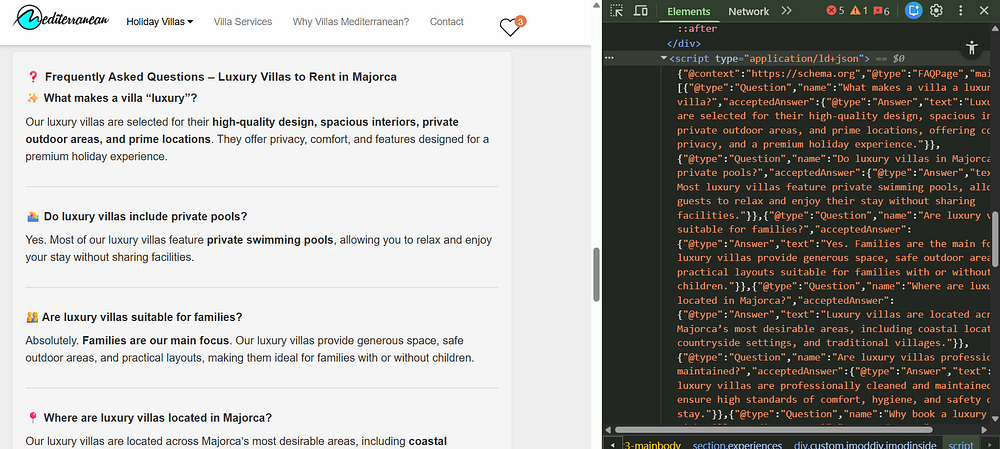The image size is (1000, 449).
Task: Open the favorites heart icon
Action: click(x=510, y=27)
